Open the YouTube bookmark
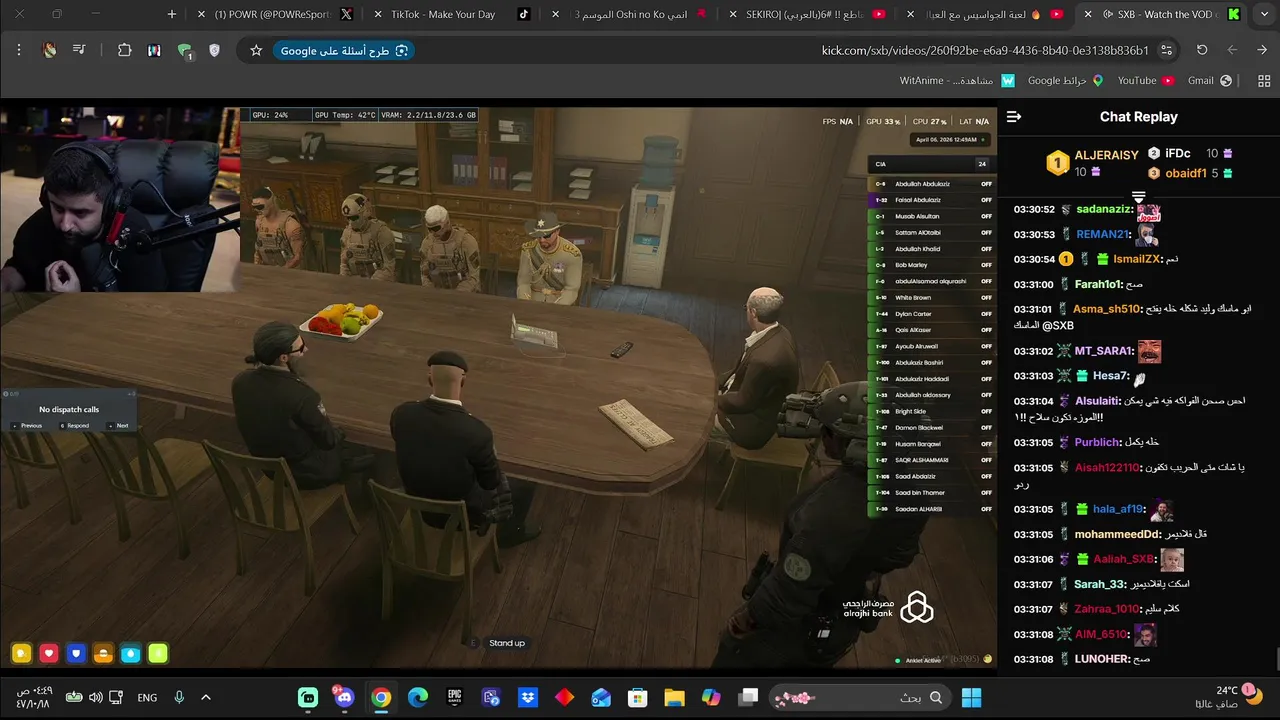Viewport: 1280px width, 720px height. 1145,81
